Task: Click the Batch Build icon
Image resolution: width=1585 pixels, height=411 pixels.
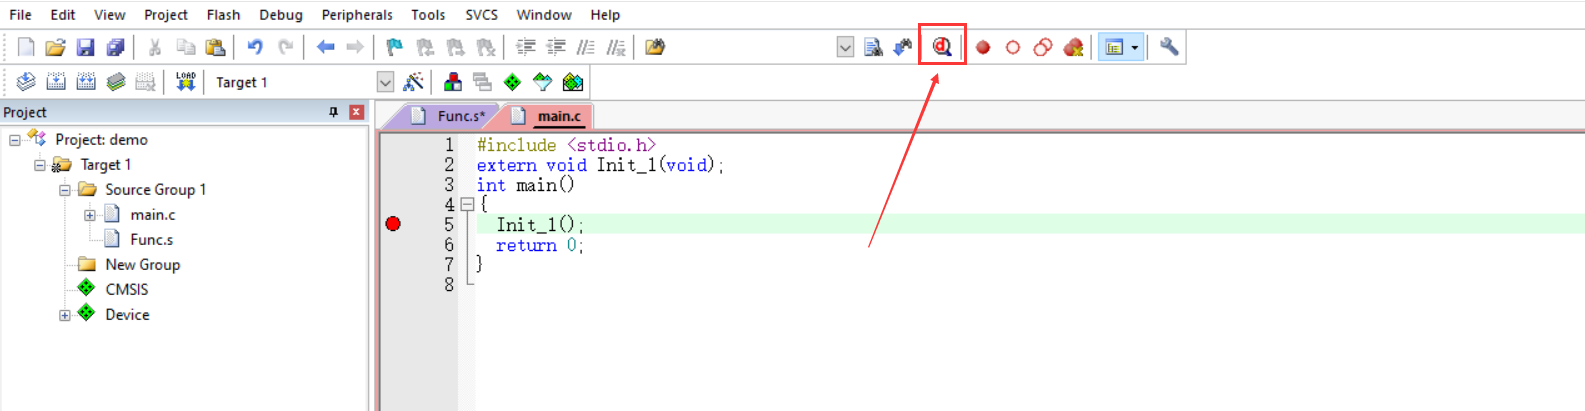Action: [116, 82]
